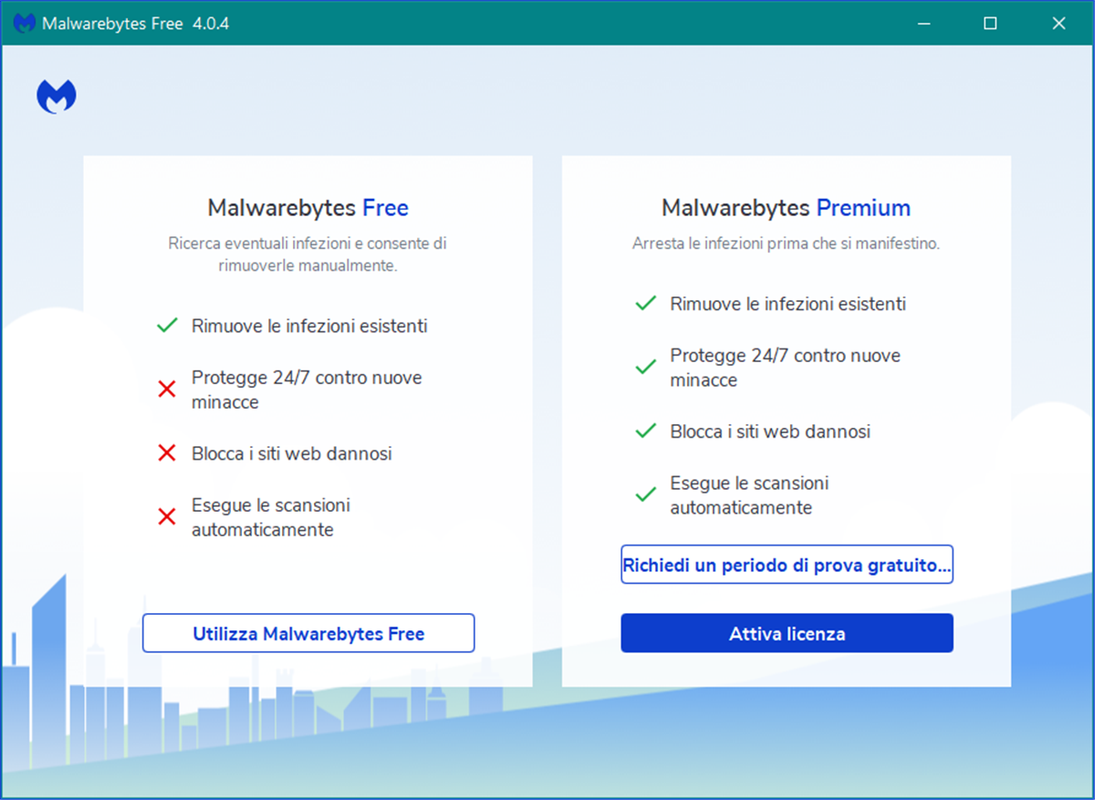Click red X beside Free 'Blocca i siti web dannosi'
Screen dimensions: 1095x800
click(x=167, y=453)
